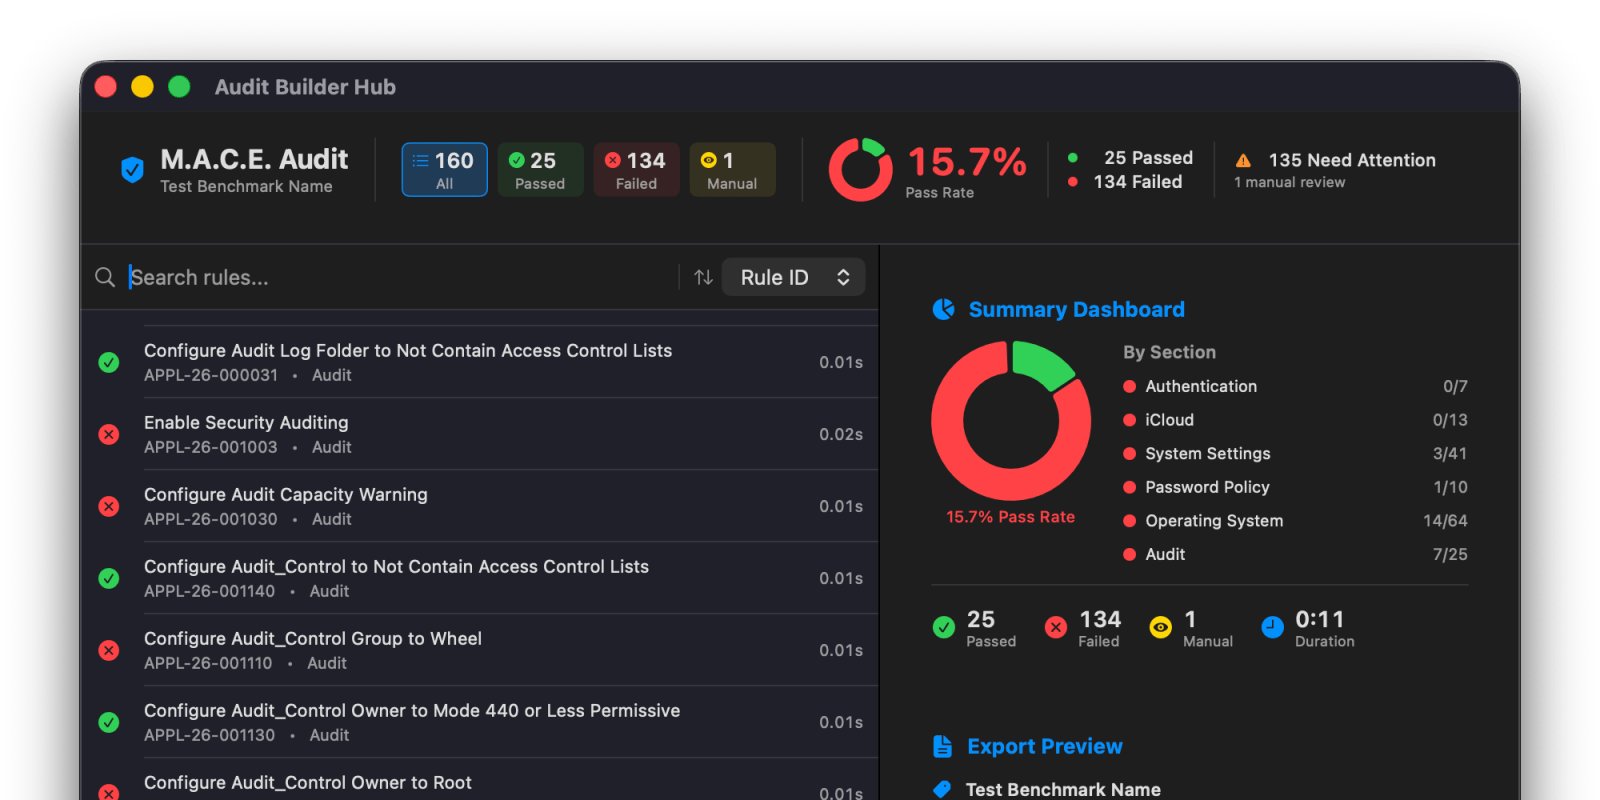
Task: Select the Enable Security Auditing rule
Action: click(480, 434)
